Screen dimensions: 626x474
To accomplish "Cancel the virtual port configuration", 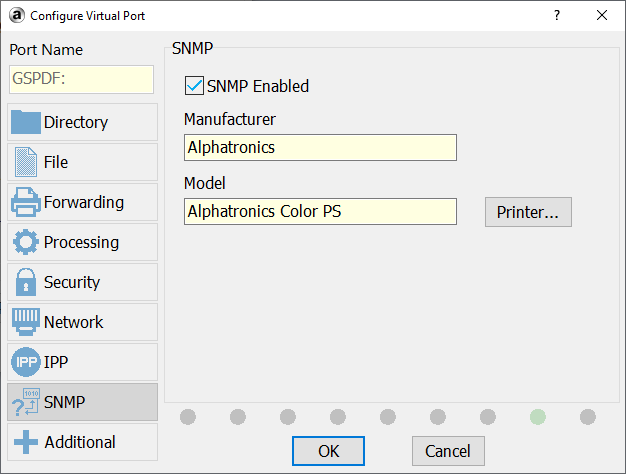I will click(448, 451).
